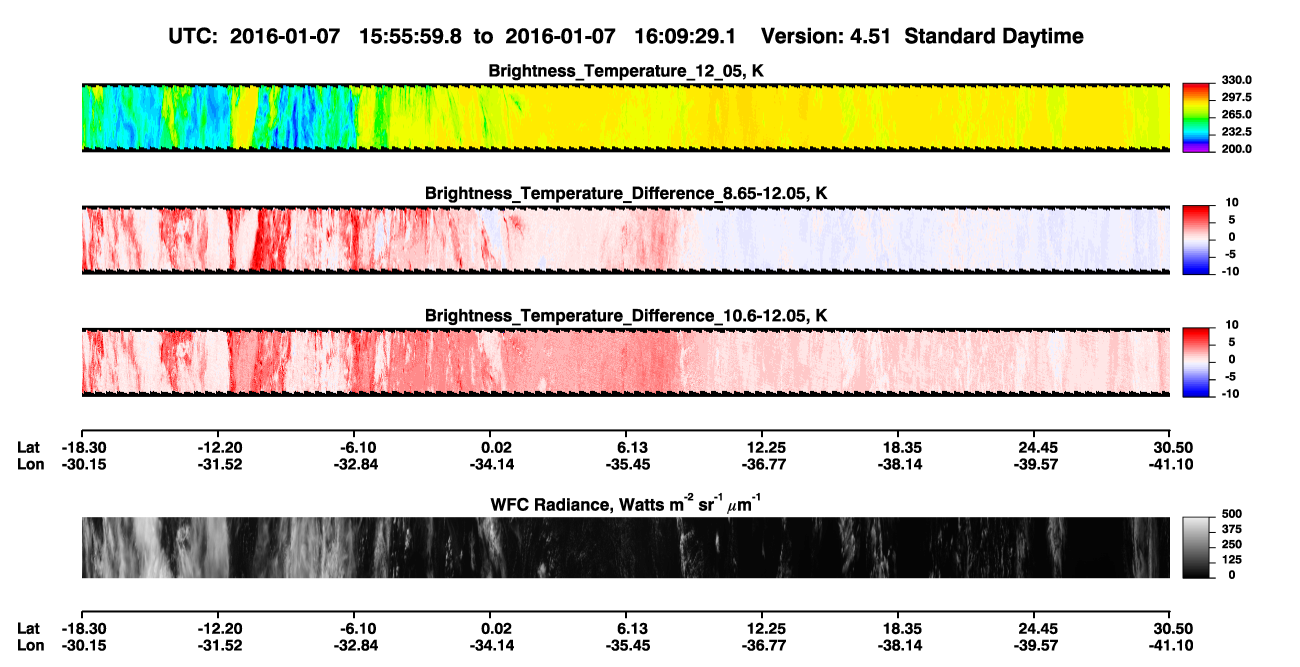The height and width of the screenshot is (667, 1300).
Task: Click the 10.6-12.05 temperature difference image strip
Action: (625, 362)
